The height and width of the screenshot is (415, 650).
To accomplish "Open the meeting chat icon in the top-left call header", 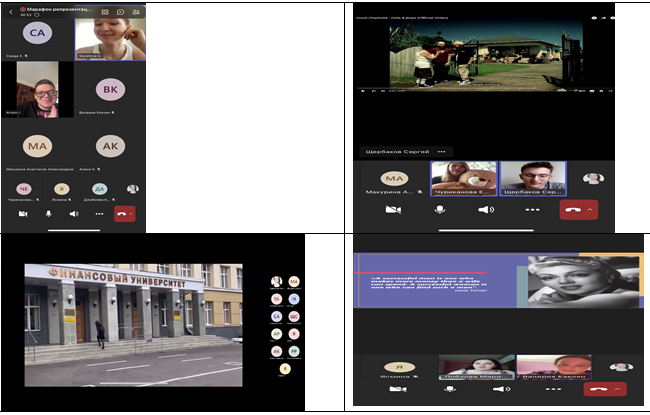I will [x=120, y=11].
